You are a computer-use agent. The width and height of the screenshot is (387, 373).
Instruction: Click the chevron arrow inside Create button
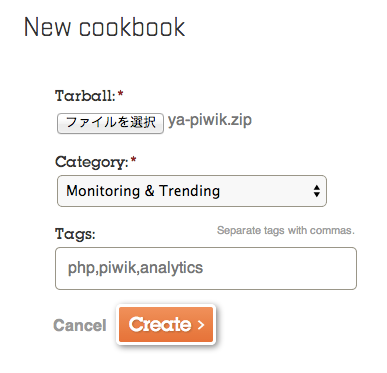(201, 325)
